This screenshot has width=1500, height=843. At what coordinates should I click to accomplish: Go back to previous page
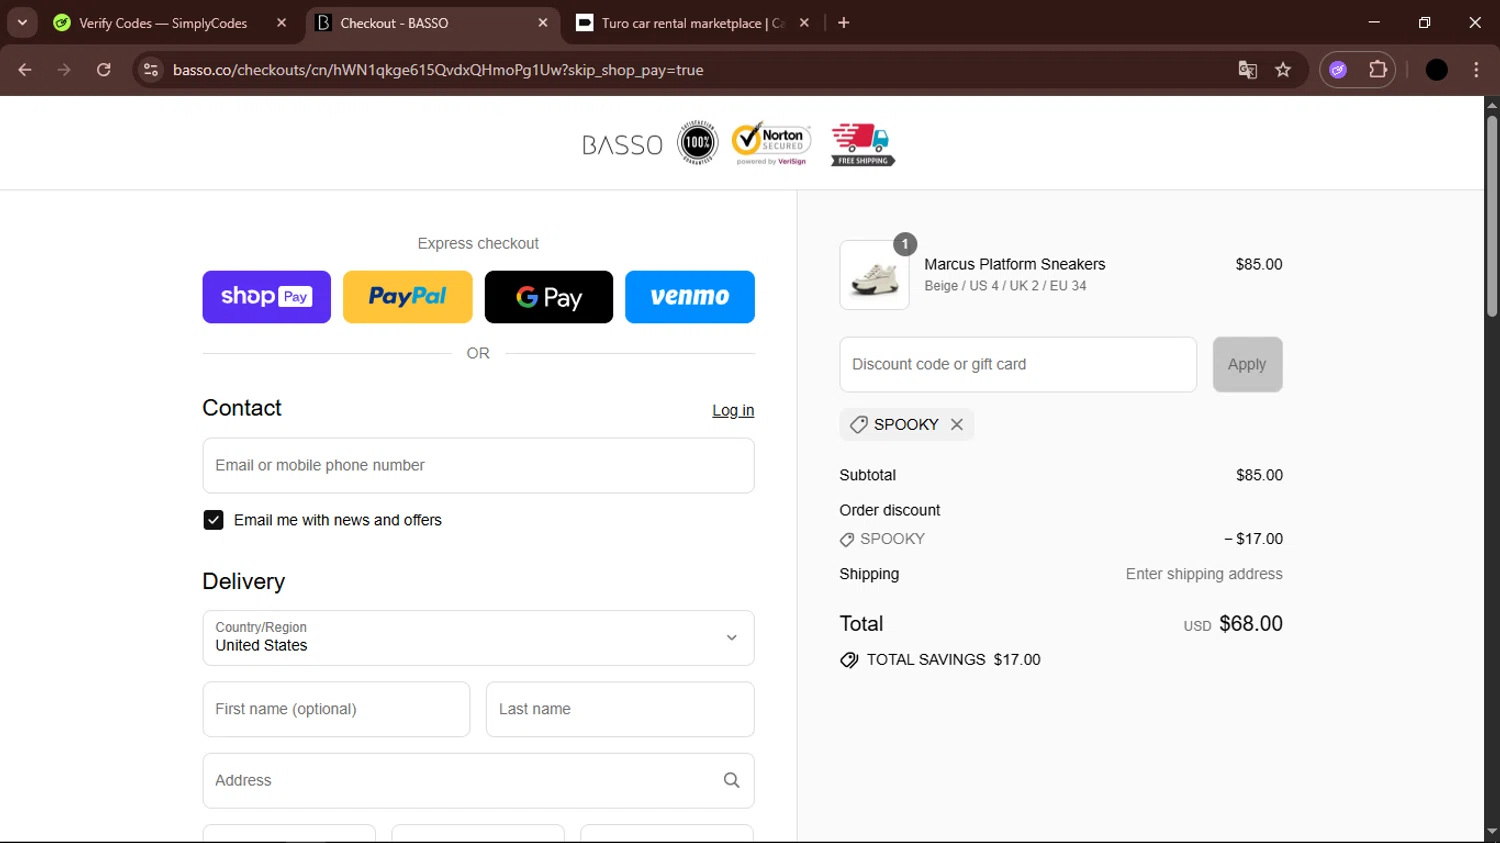(25, 70)
